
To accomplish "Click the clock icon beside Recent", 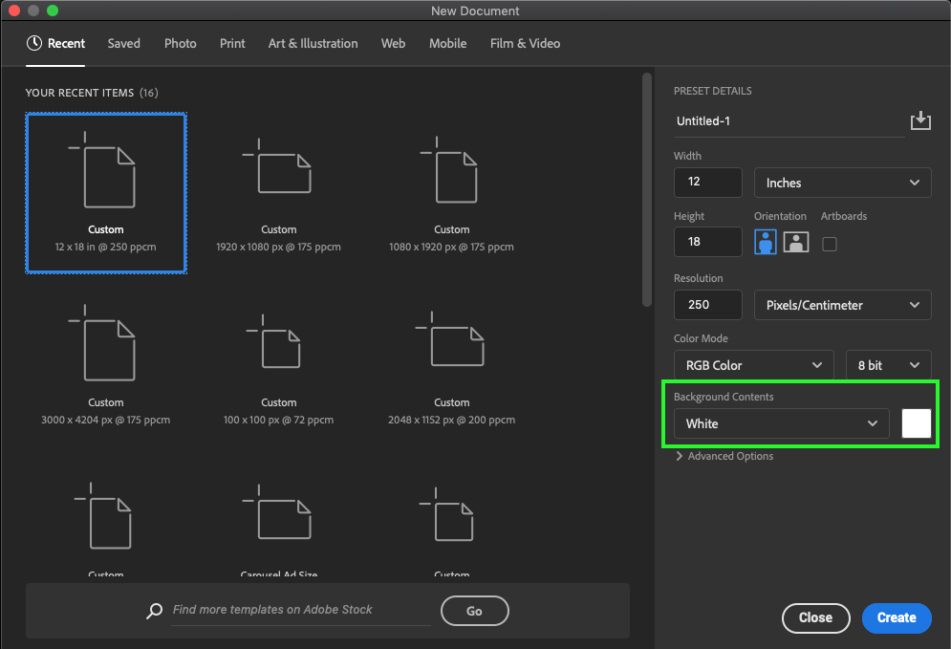I will click(x=30, y=43).
